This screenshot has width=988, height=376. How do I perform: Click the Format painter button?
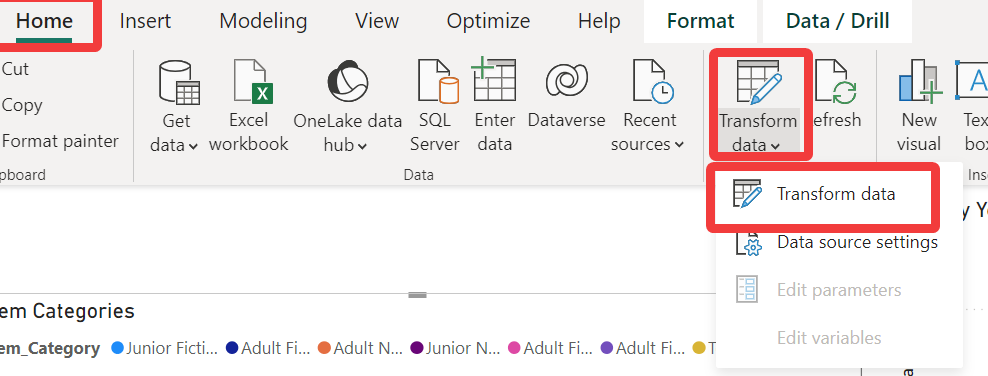(60, 141)
